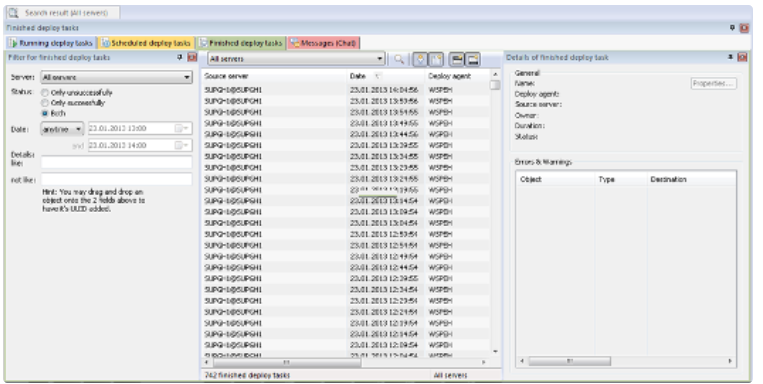763x384 pixels.
Task: Switch to the Running deploy tasks tab
Action: coord(51,43)
